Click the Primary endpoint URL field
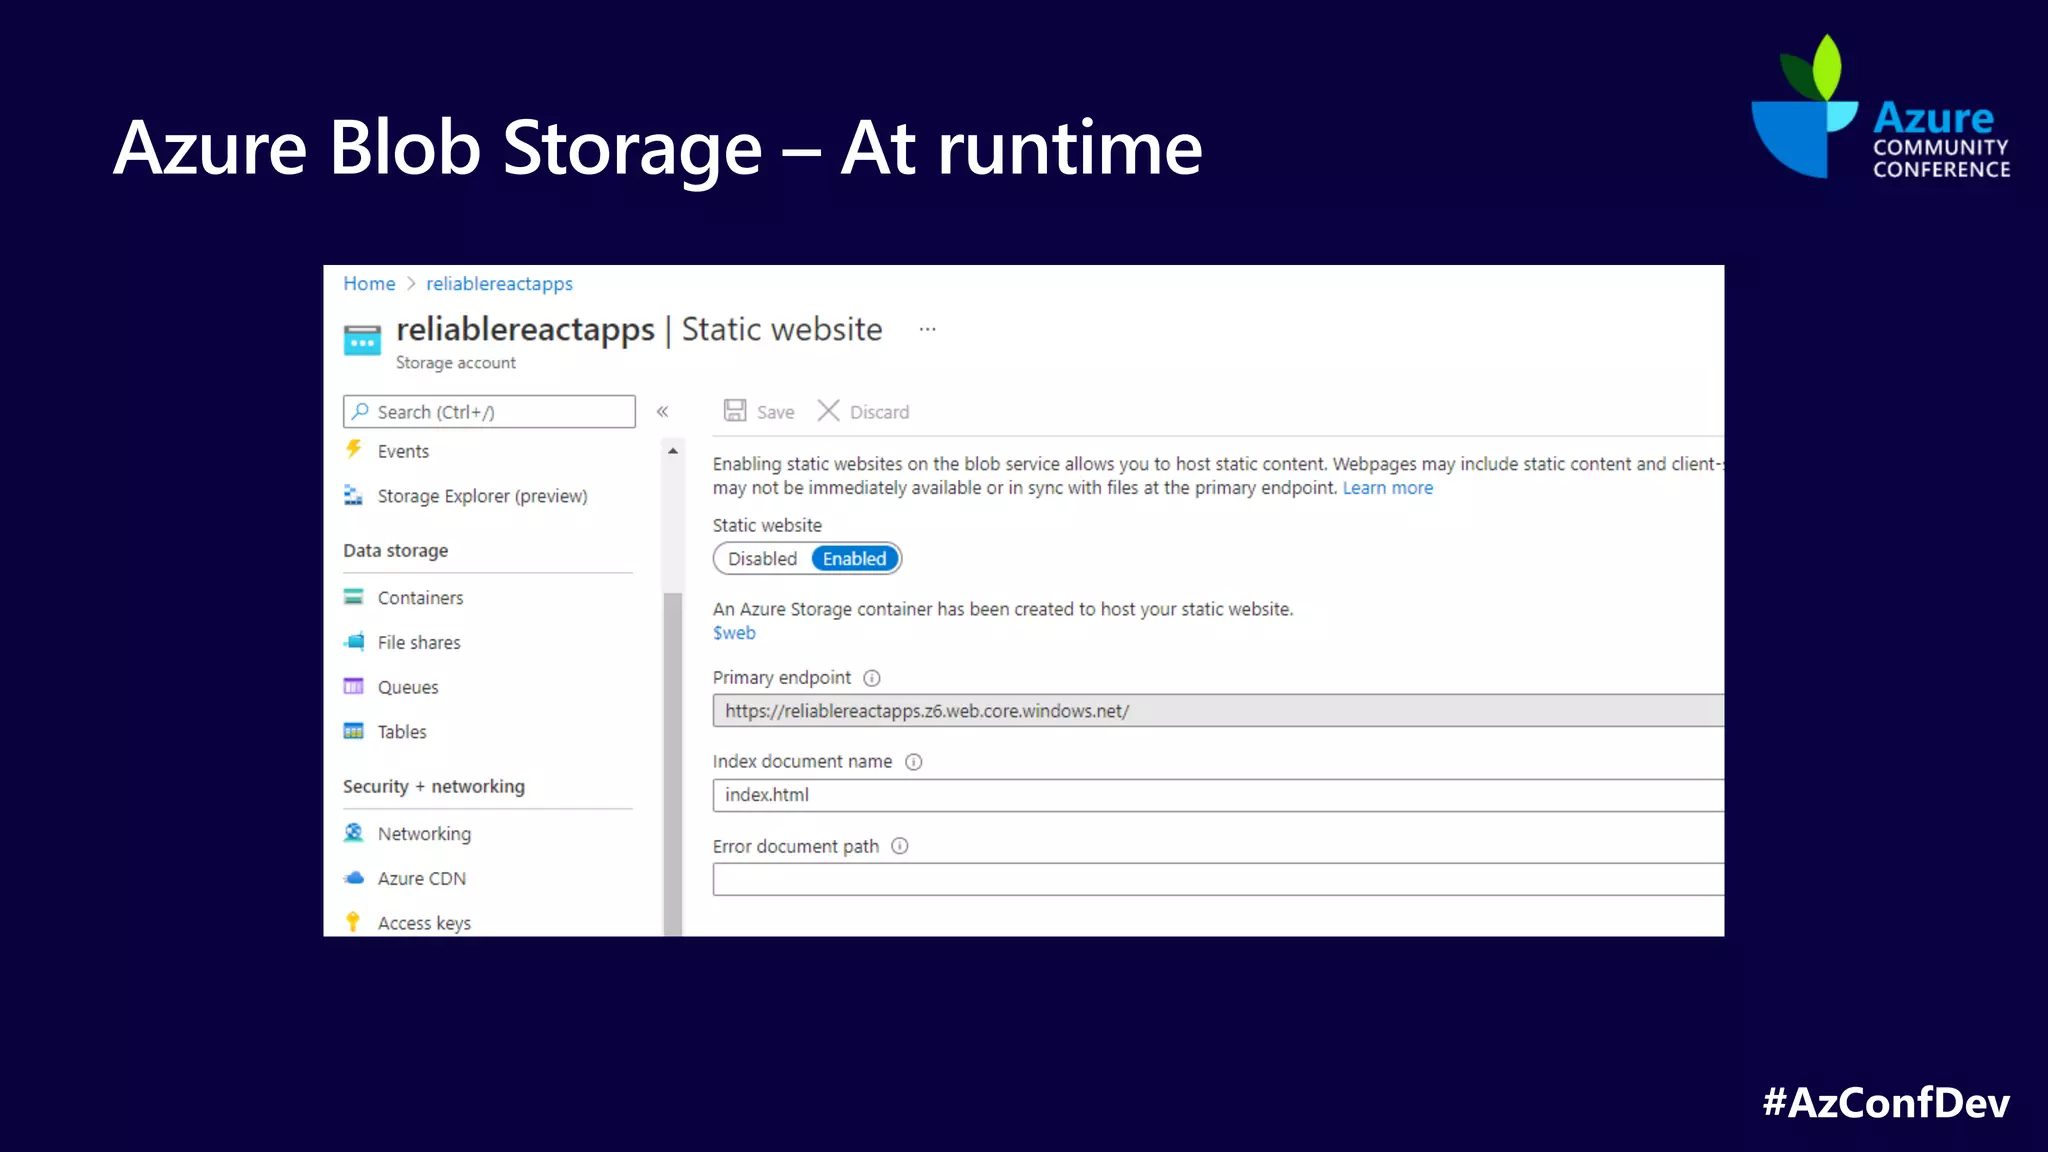This screenshot has height=1152, width=2048. click(1218, 711)
